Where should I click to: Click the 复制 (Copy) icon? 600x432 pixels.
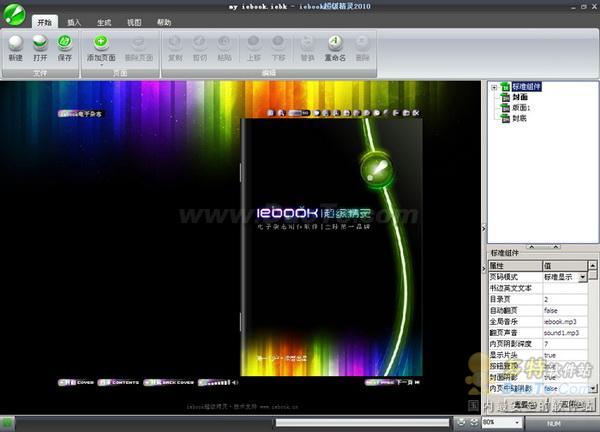point(175,43)
